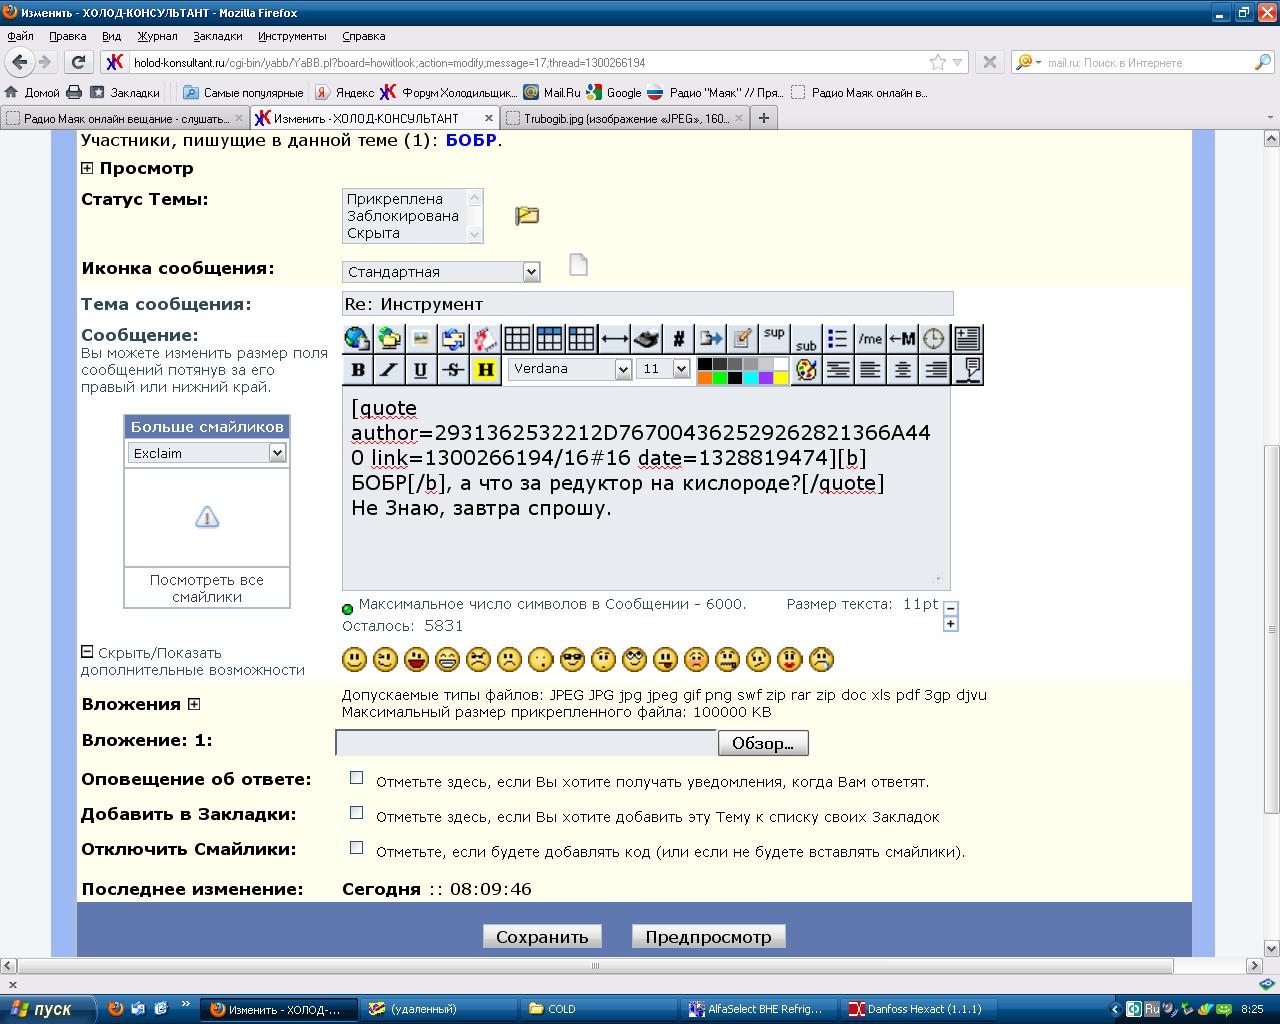Insert the angry smiley

click(x=478, y=660)
